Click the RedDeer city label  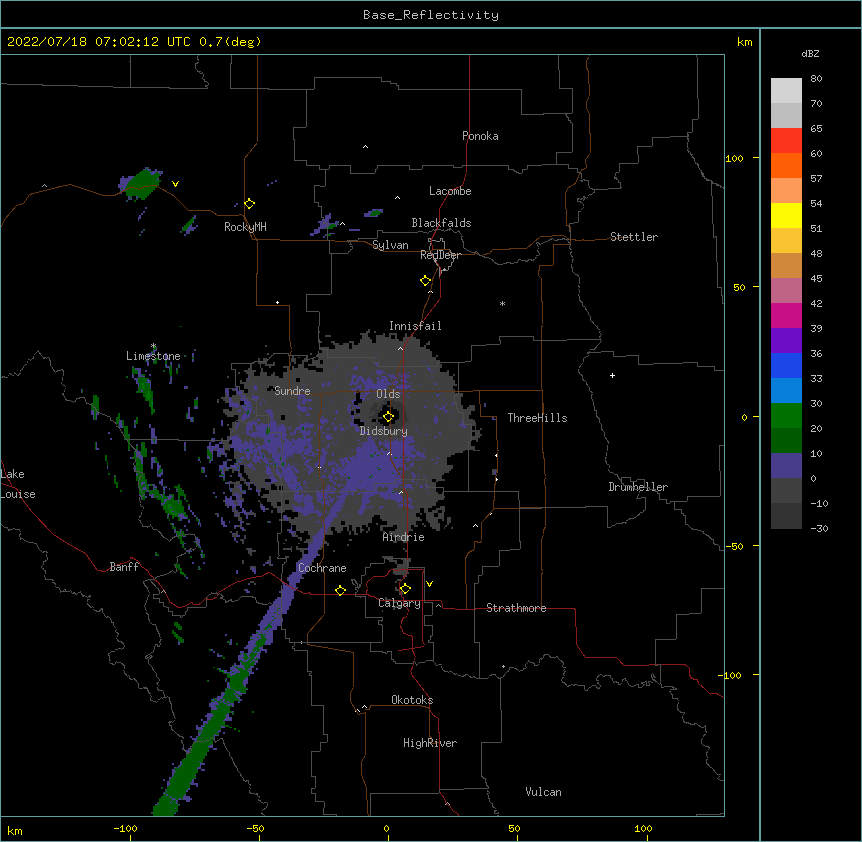(440, 255)
